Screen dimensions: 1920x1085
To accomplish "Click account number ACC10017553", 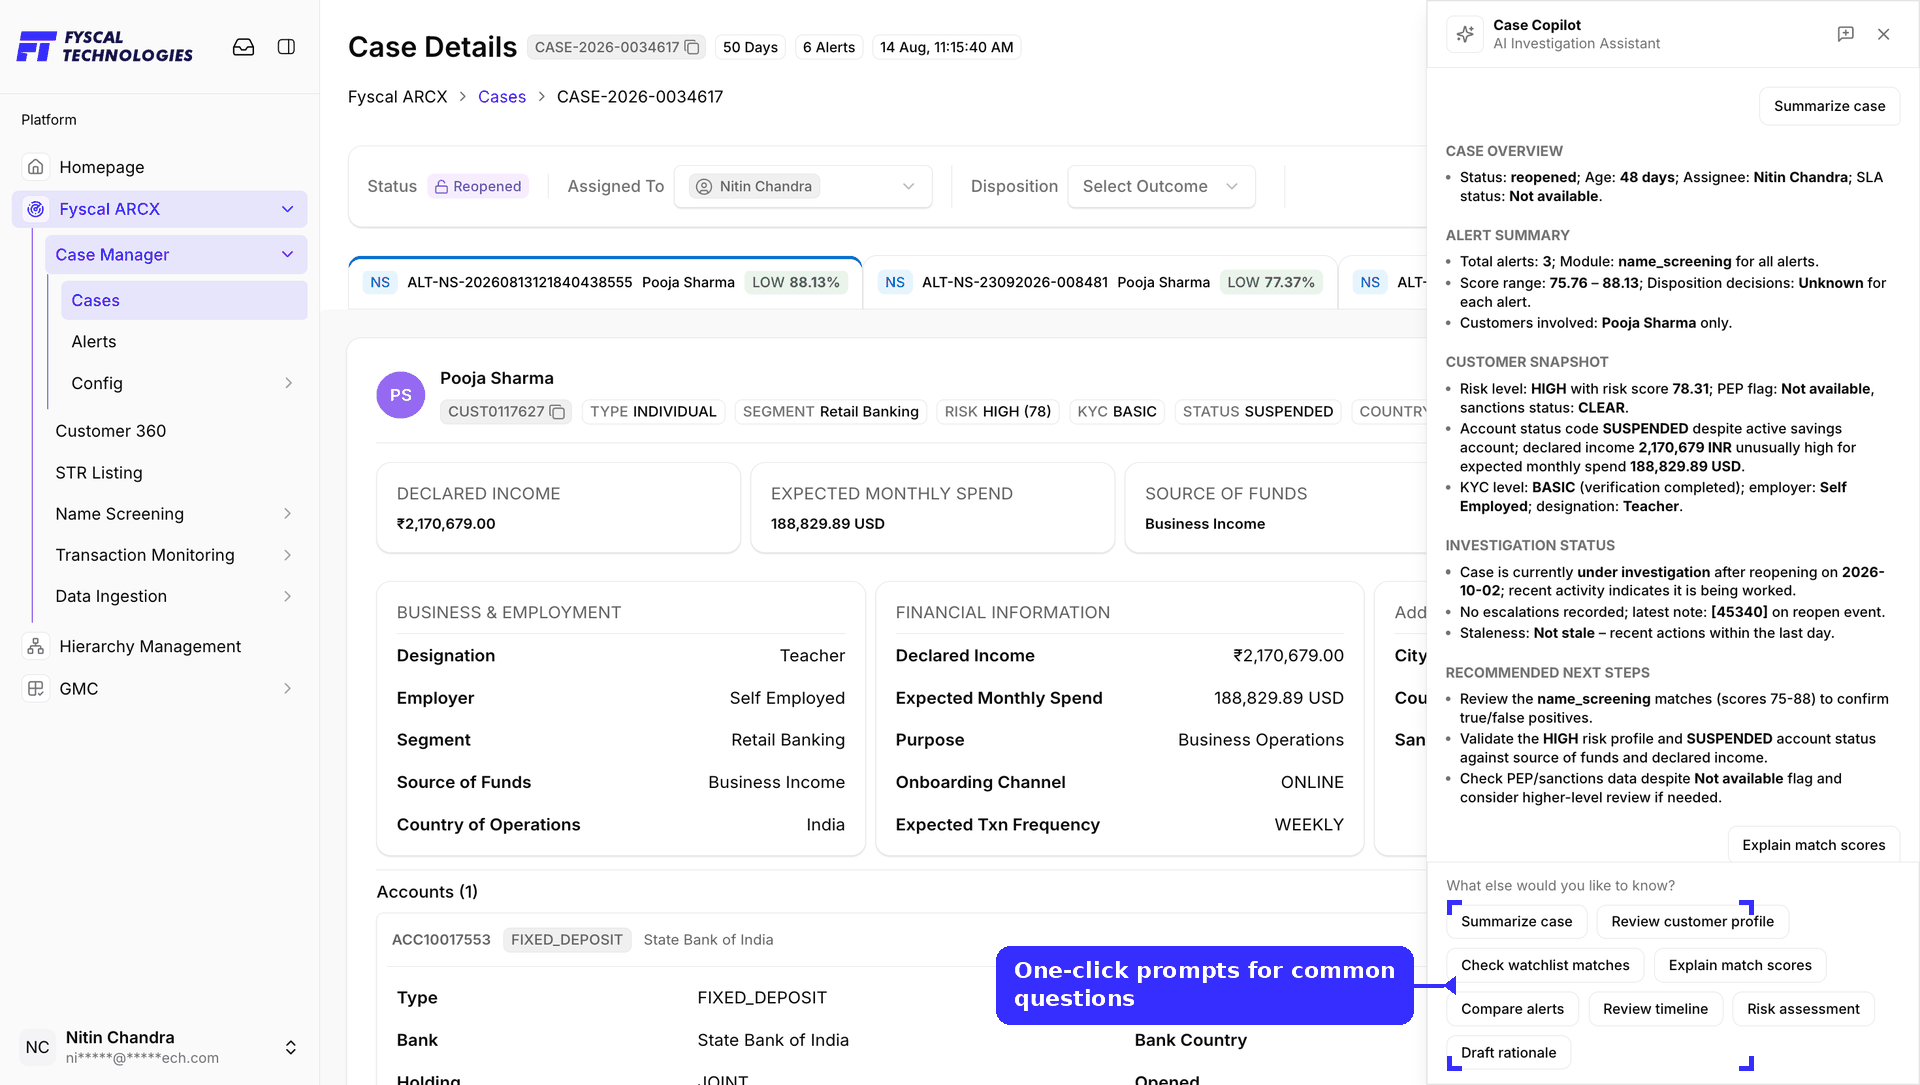I will [x=441, y=940].
